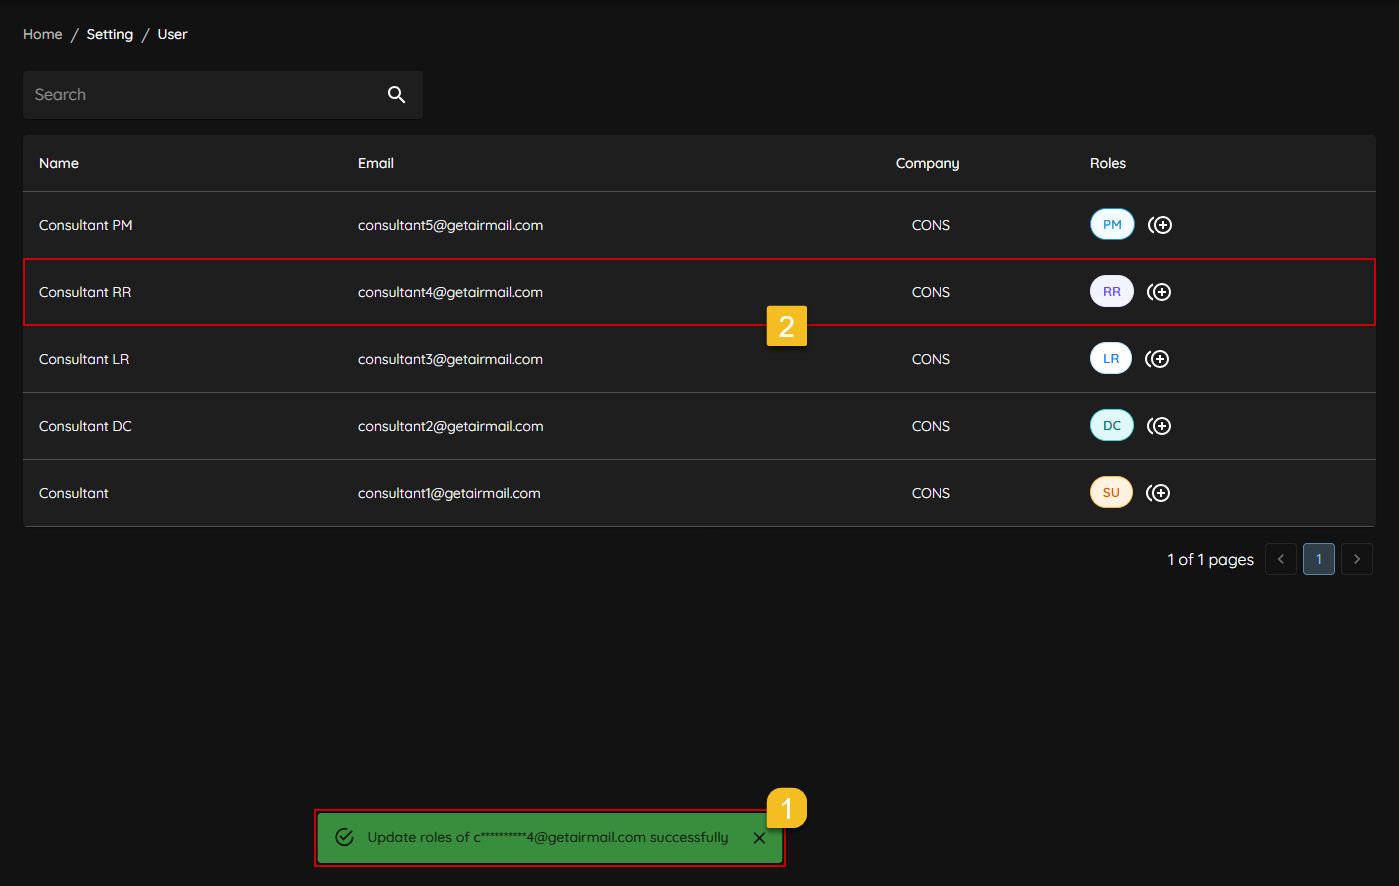
Task: Go to previous page arrow
Action: click(x=1281, y=559)
